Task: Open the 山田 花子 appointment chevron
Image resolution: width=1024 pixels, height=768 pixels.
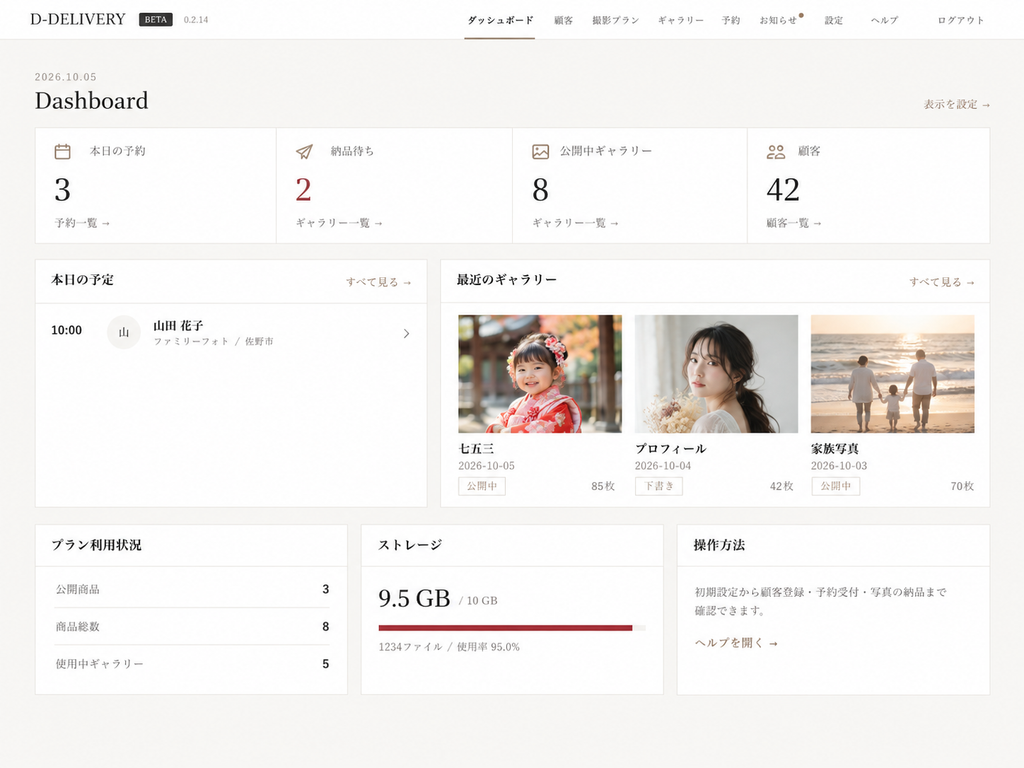Action: tap(406, 334)
